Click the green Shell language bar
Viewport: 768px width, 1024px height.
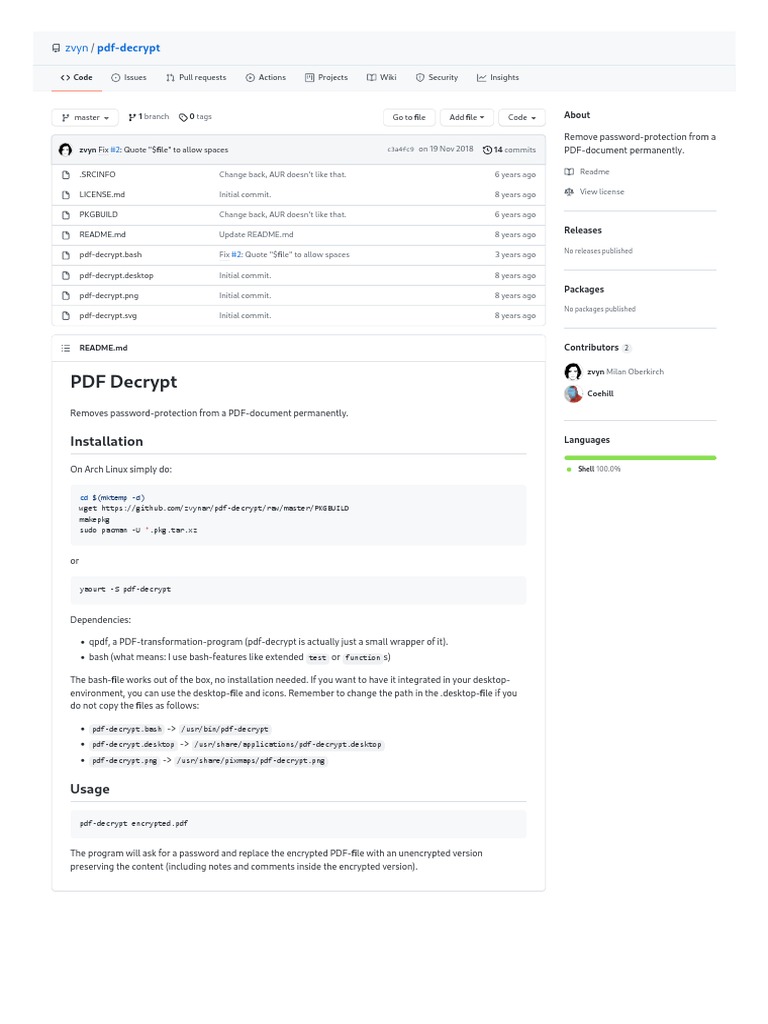click(640, 457)
